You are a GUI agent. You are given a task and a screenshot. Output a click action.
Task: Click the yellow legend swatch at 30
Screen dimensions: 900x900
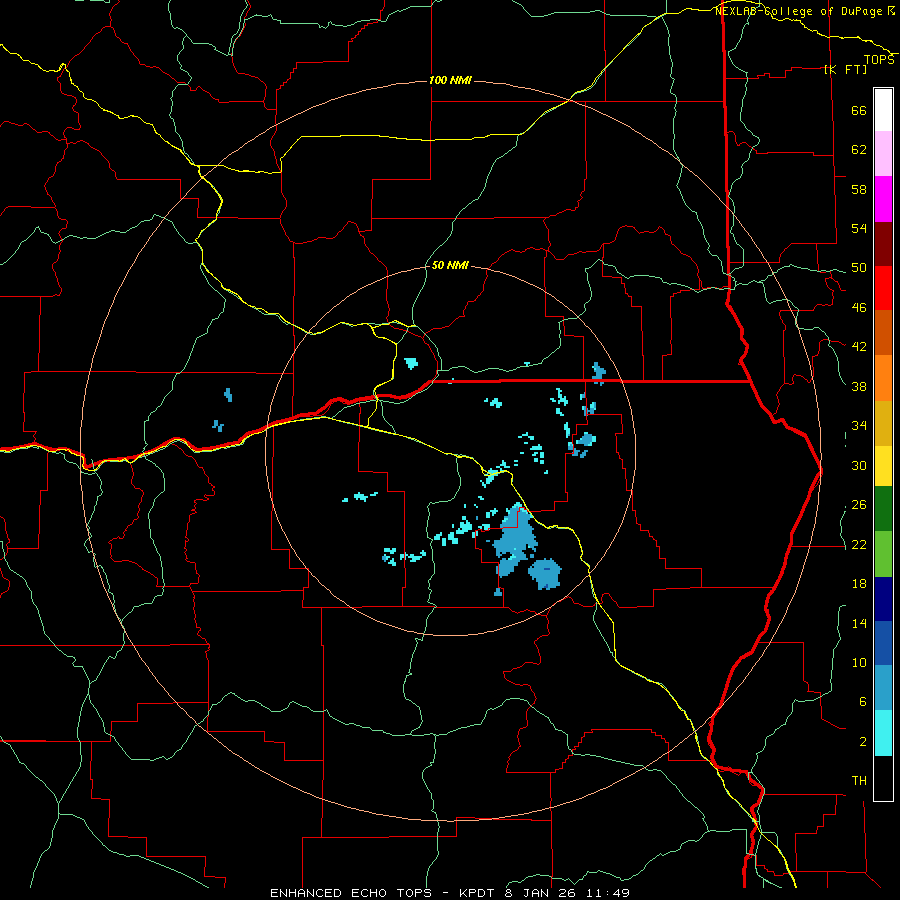pos(883,466)
